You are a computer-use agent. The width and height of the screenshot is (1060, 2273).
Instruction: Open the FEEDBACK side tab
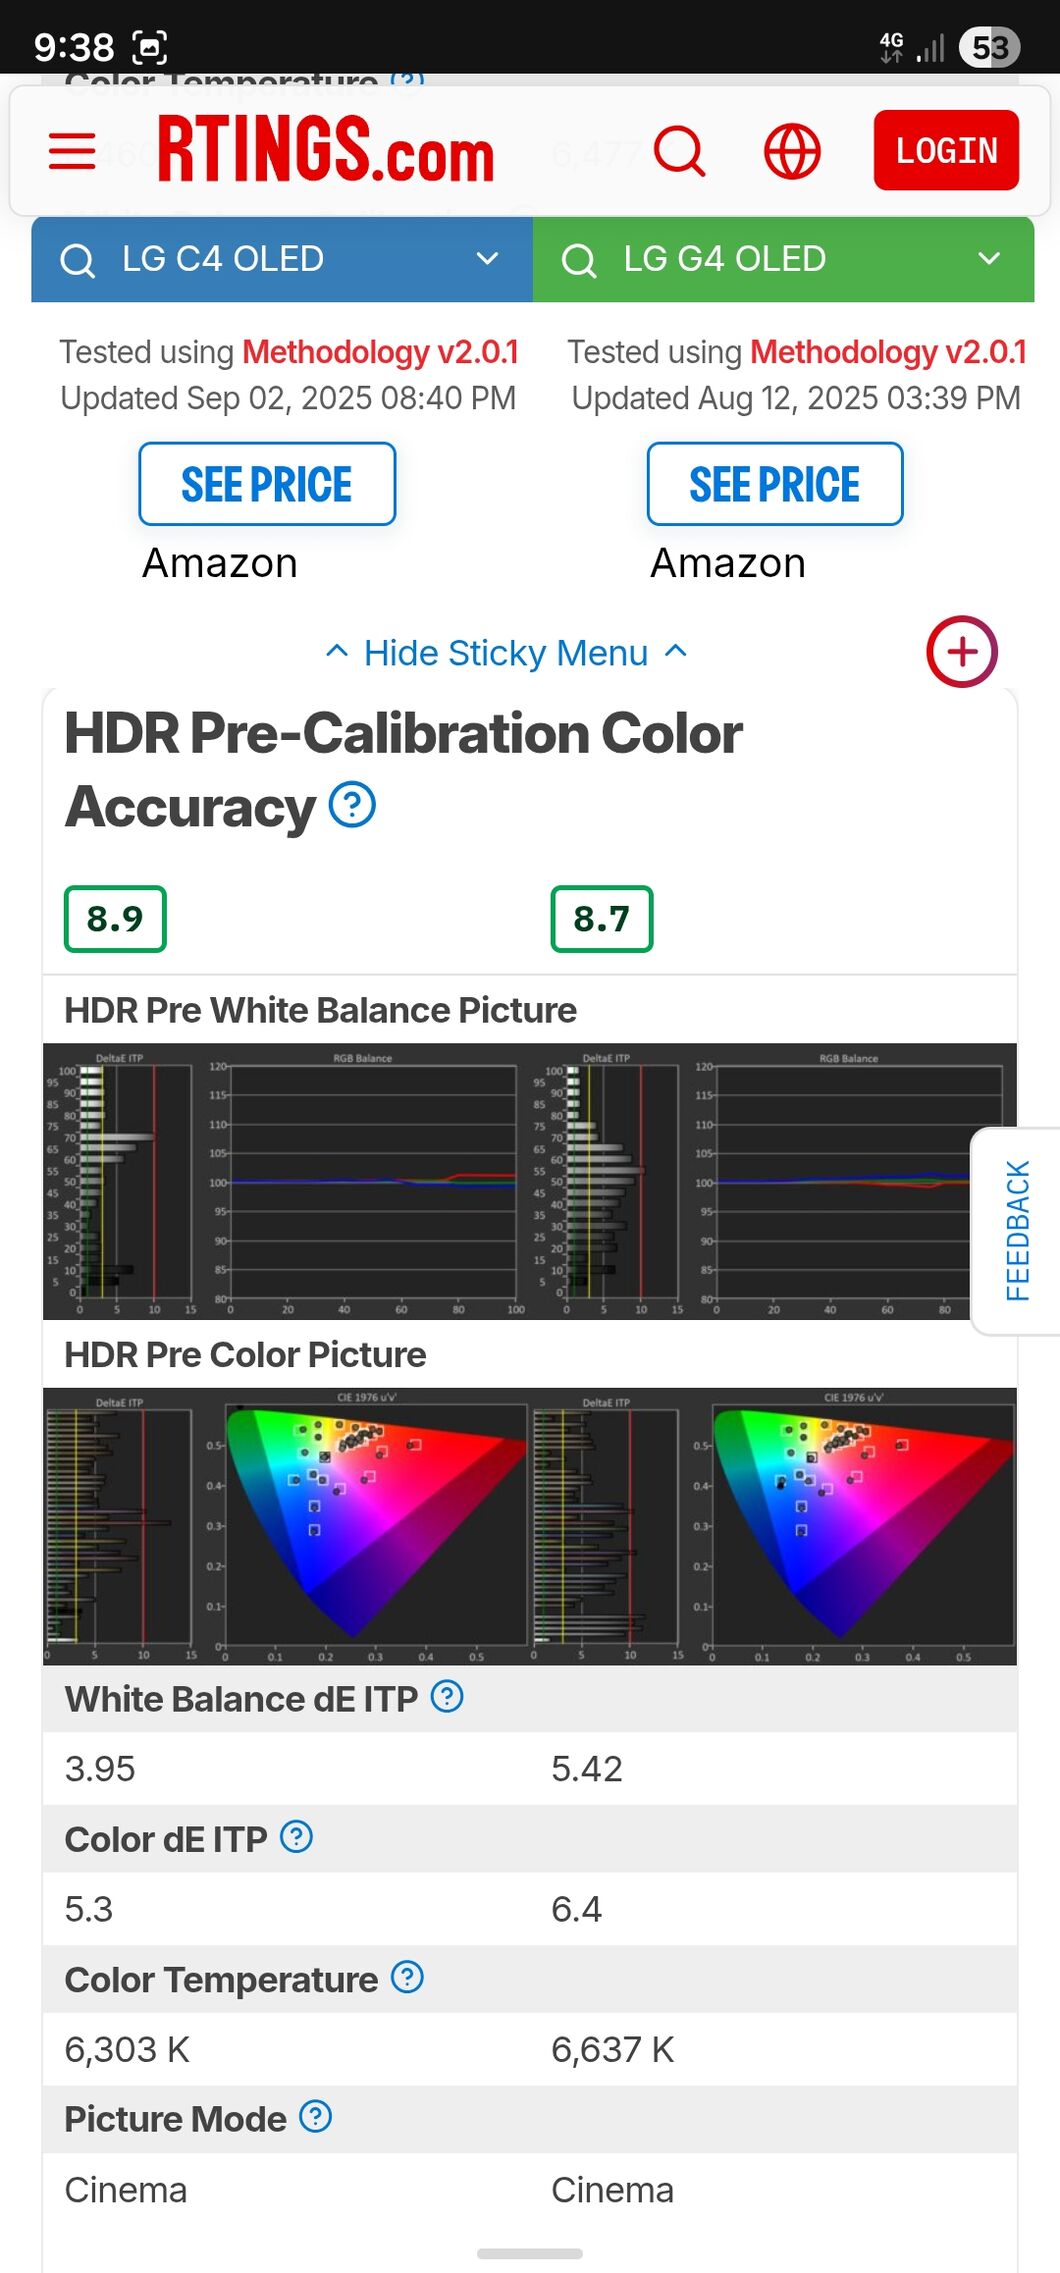(x=1017, y=1231)
